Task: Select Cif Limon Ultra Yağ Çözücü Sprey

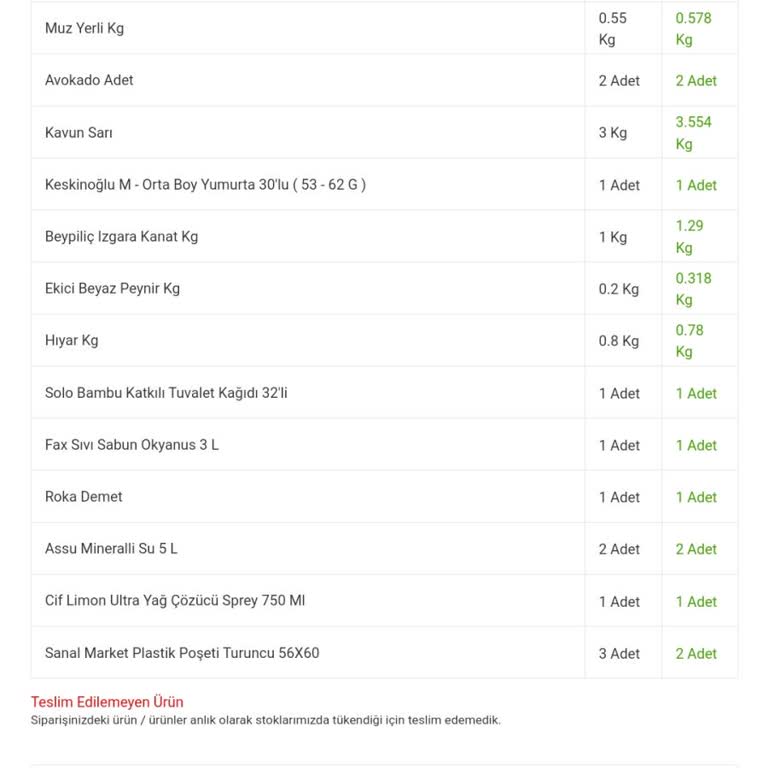Action: tap(175, 601)
